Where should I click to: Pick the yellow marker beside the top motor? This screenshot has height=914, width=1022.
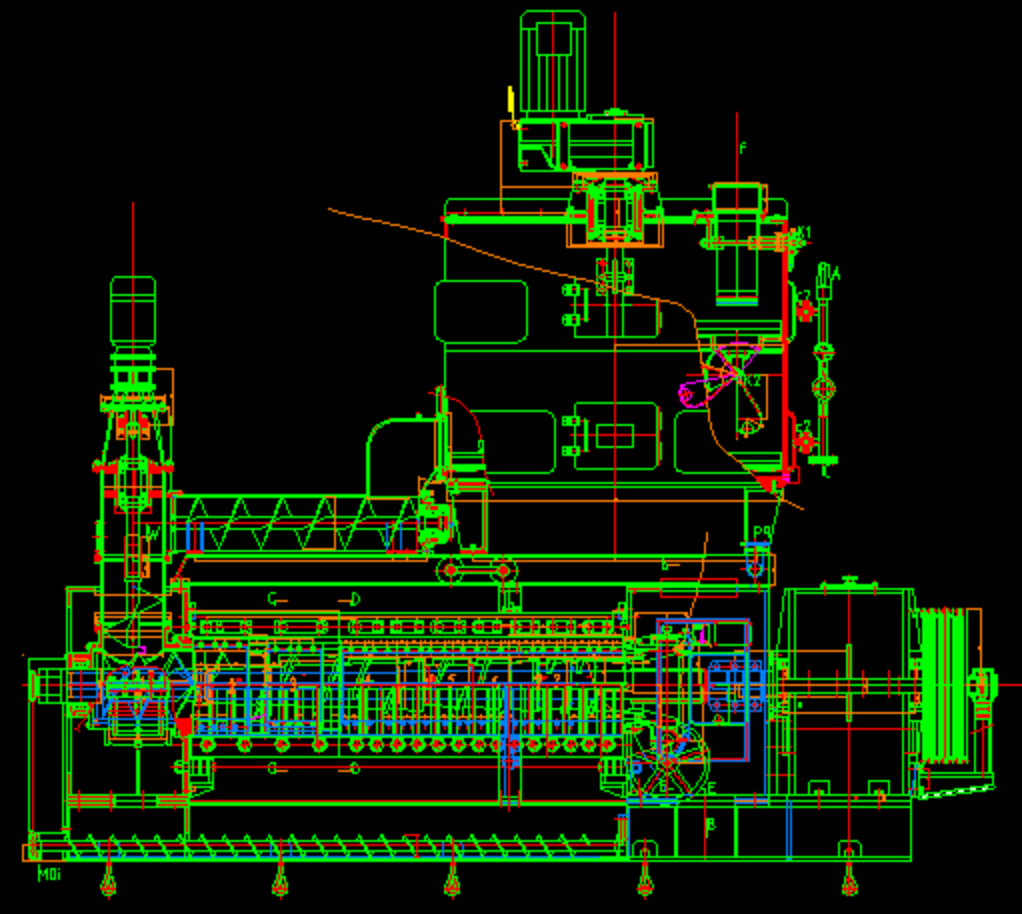(x=511, y=100)
